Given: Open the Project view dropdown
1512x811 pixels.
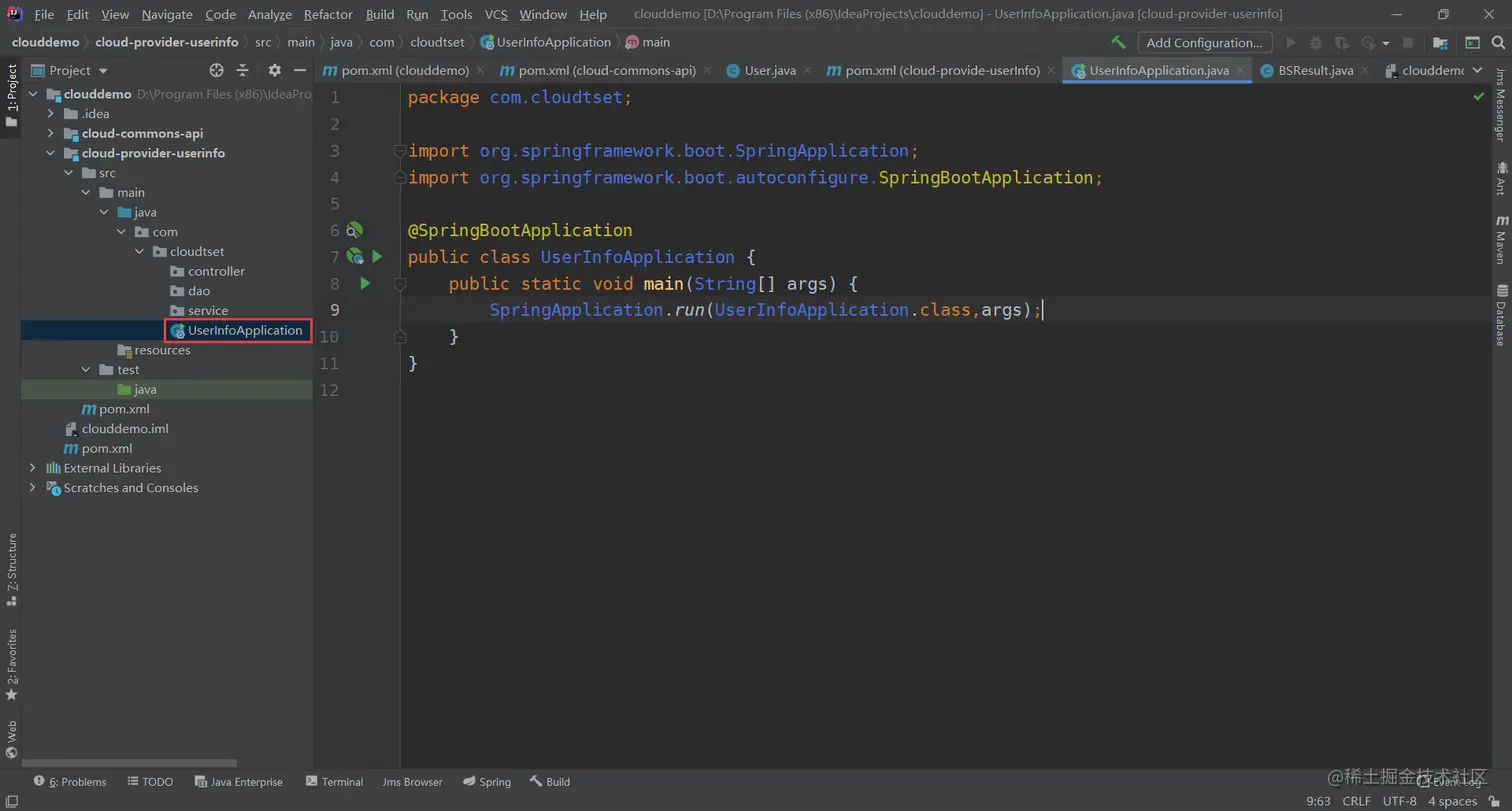Looking at the screenshot, I should [x=103, y=71].
